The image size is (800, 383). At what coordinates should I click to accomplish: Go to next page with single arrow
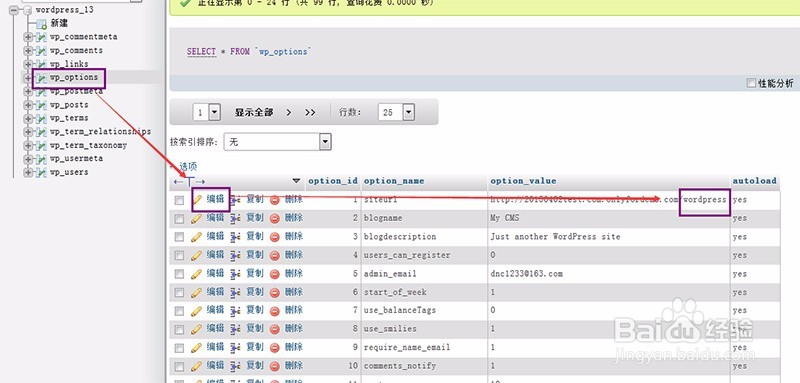(x=289, y=113)
